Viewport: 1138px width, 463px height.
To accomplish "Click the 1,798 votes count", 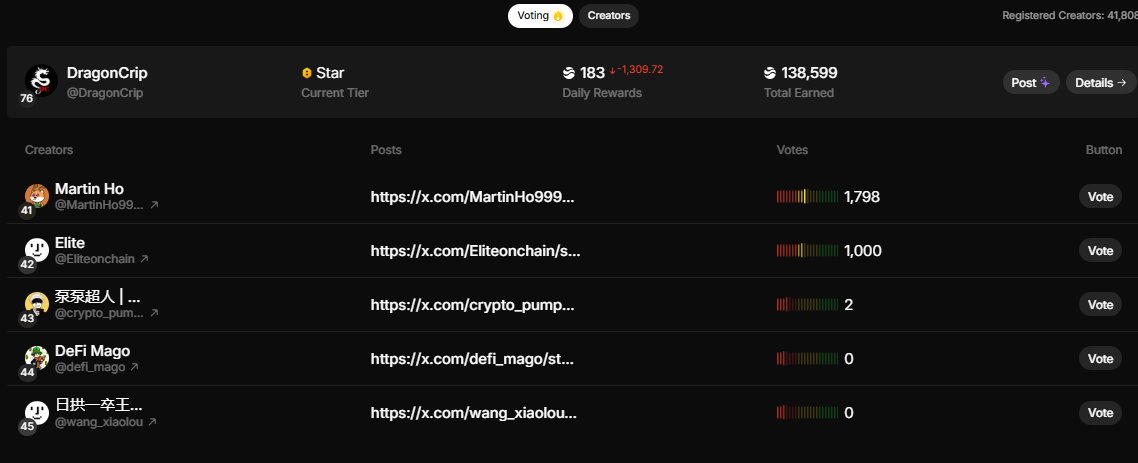I will [x=862, y=197].
